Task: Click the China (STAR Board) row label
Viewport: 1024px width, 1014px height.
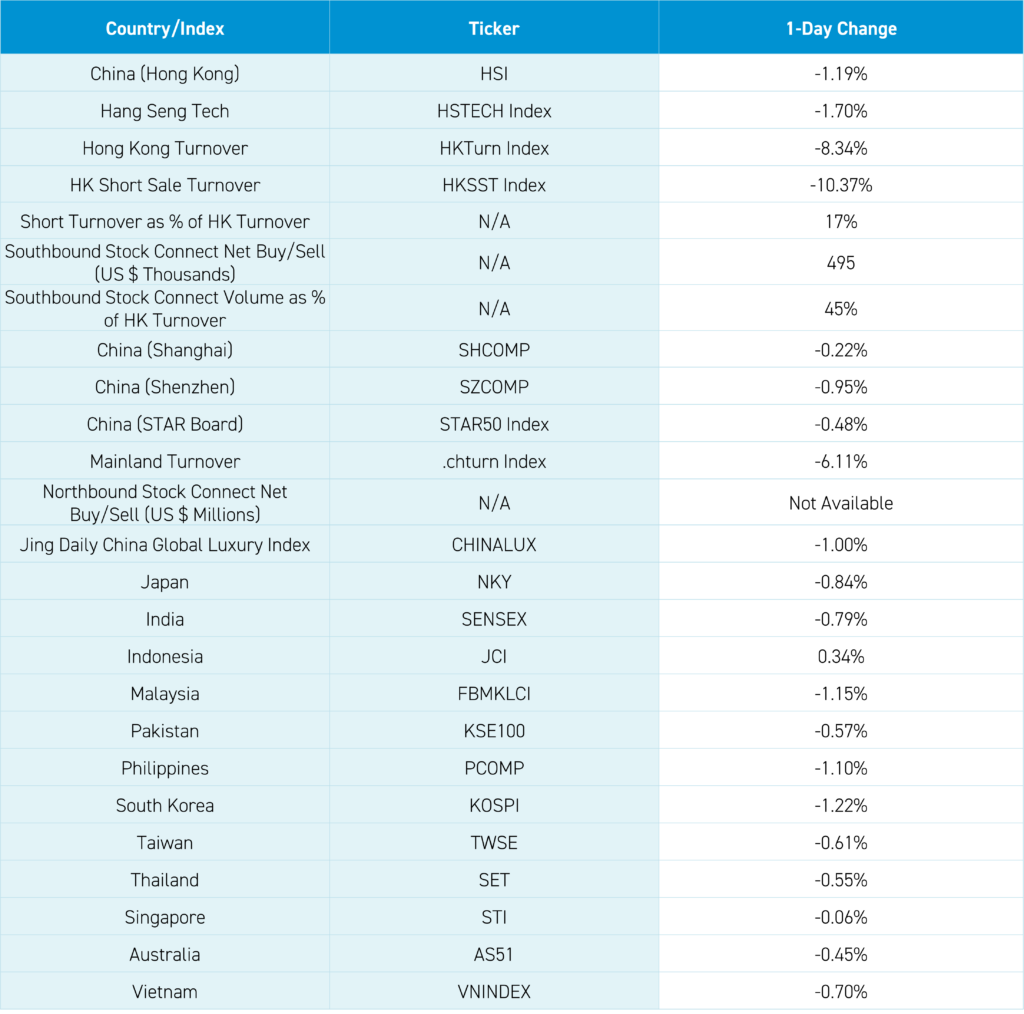Action: 165,424
